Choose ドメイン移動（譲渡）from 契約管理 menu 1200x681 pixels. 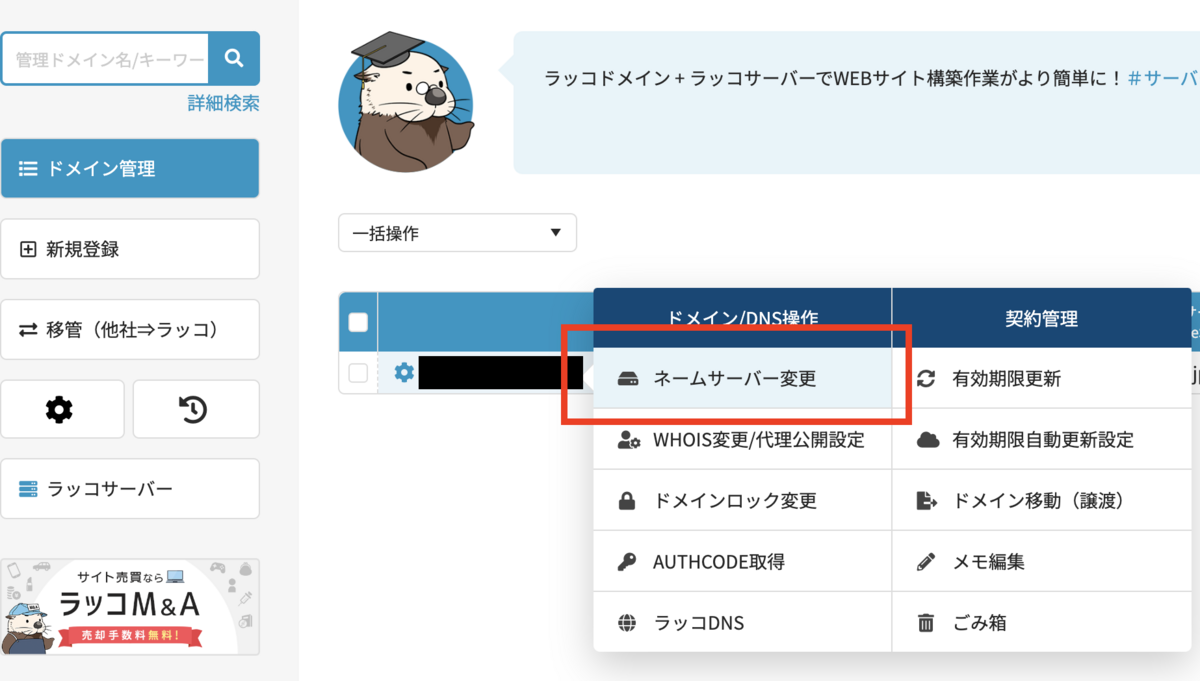(x=1020, y=500)
